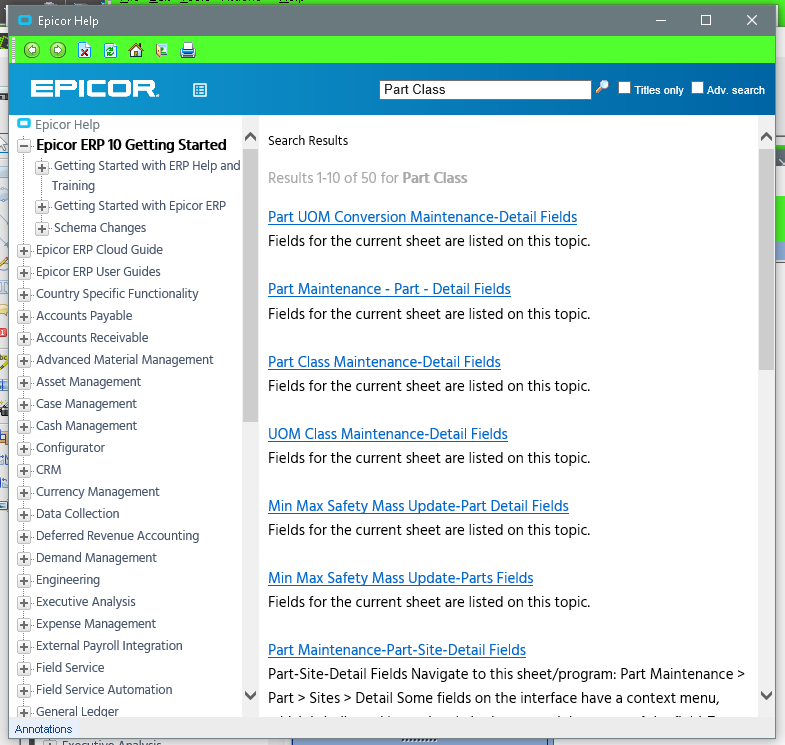785x745 pixels.
Task: Select the Field Service Automation topic
Action: pos(104,690)
